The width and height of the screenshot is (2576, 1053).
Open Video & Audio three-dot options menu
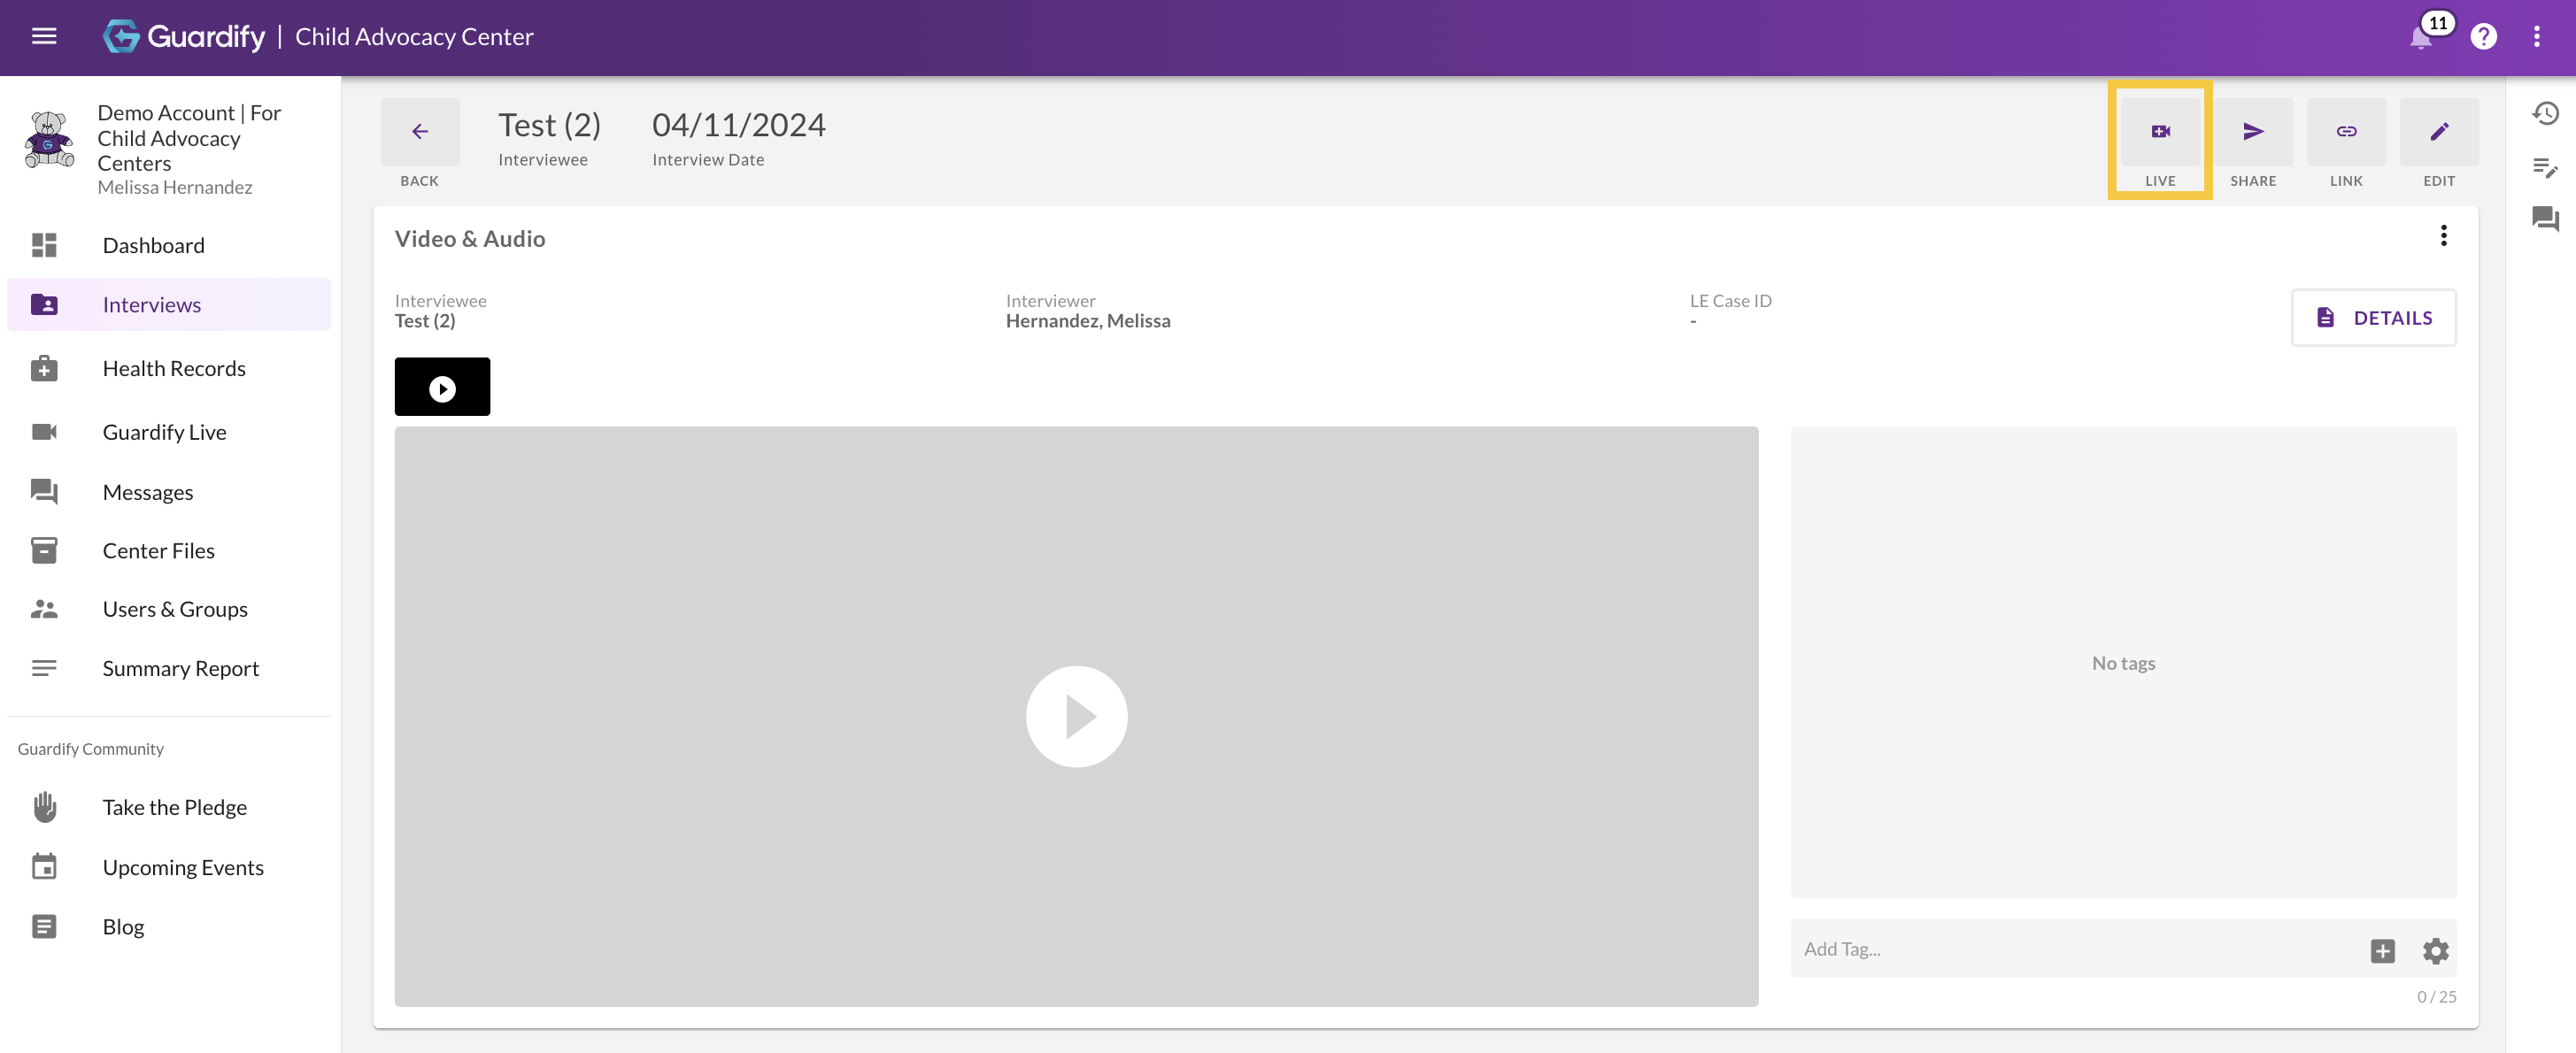(2443, 236)
